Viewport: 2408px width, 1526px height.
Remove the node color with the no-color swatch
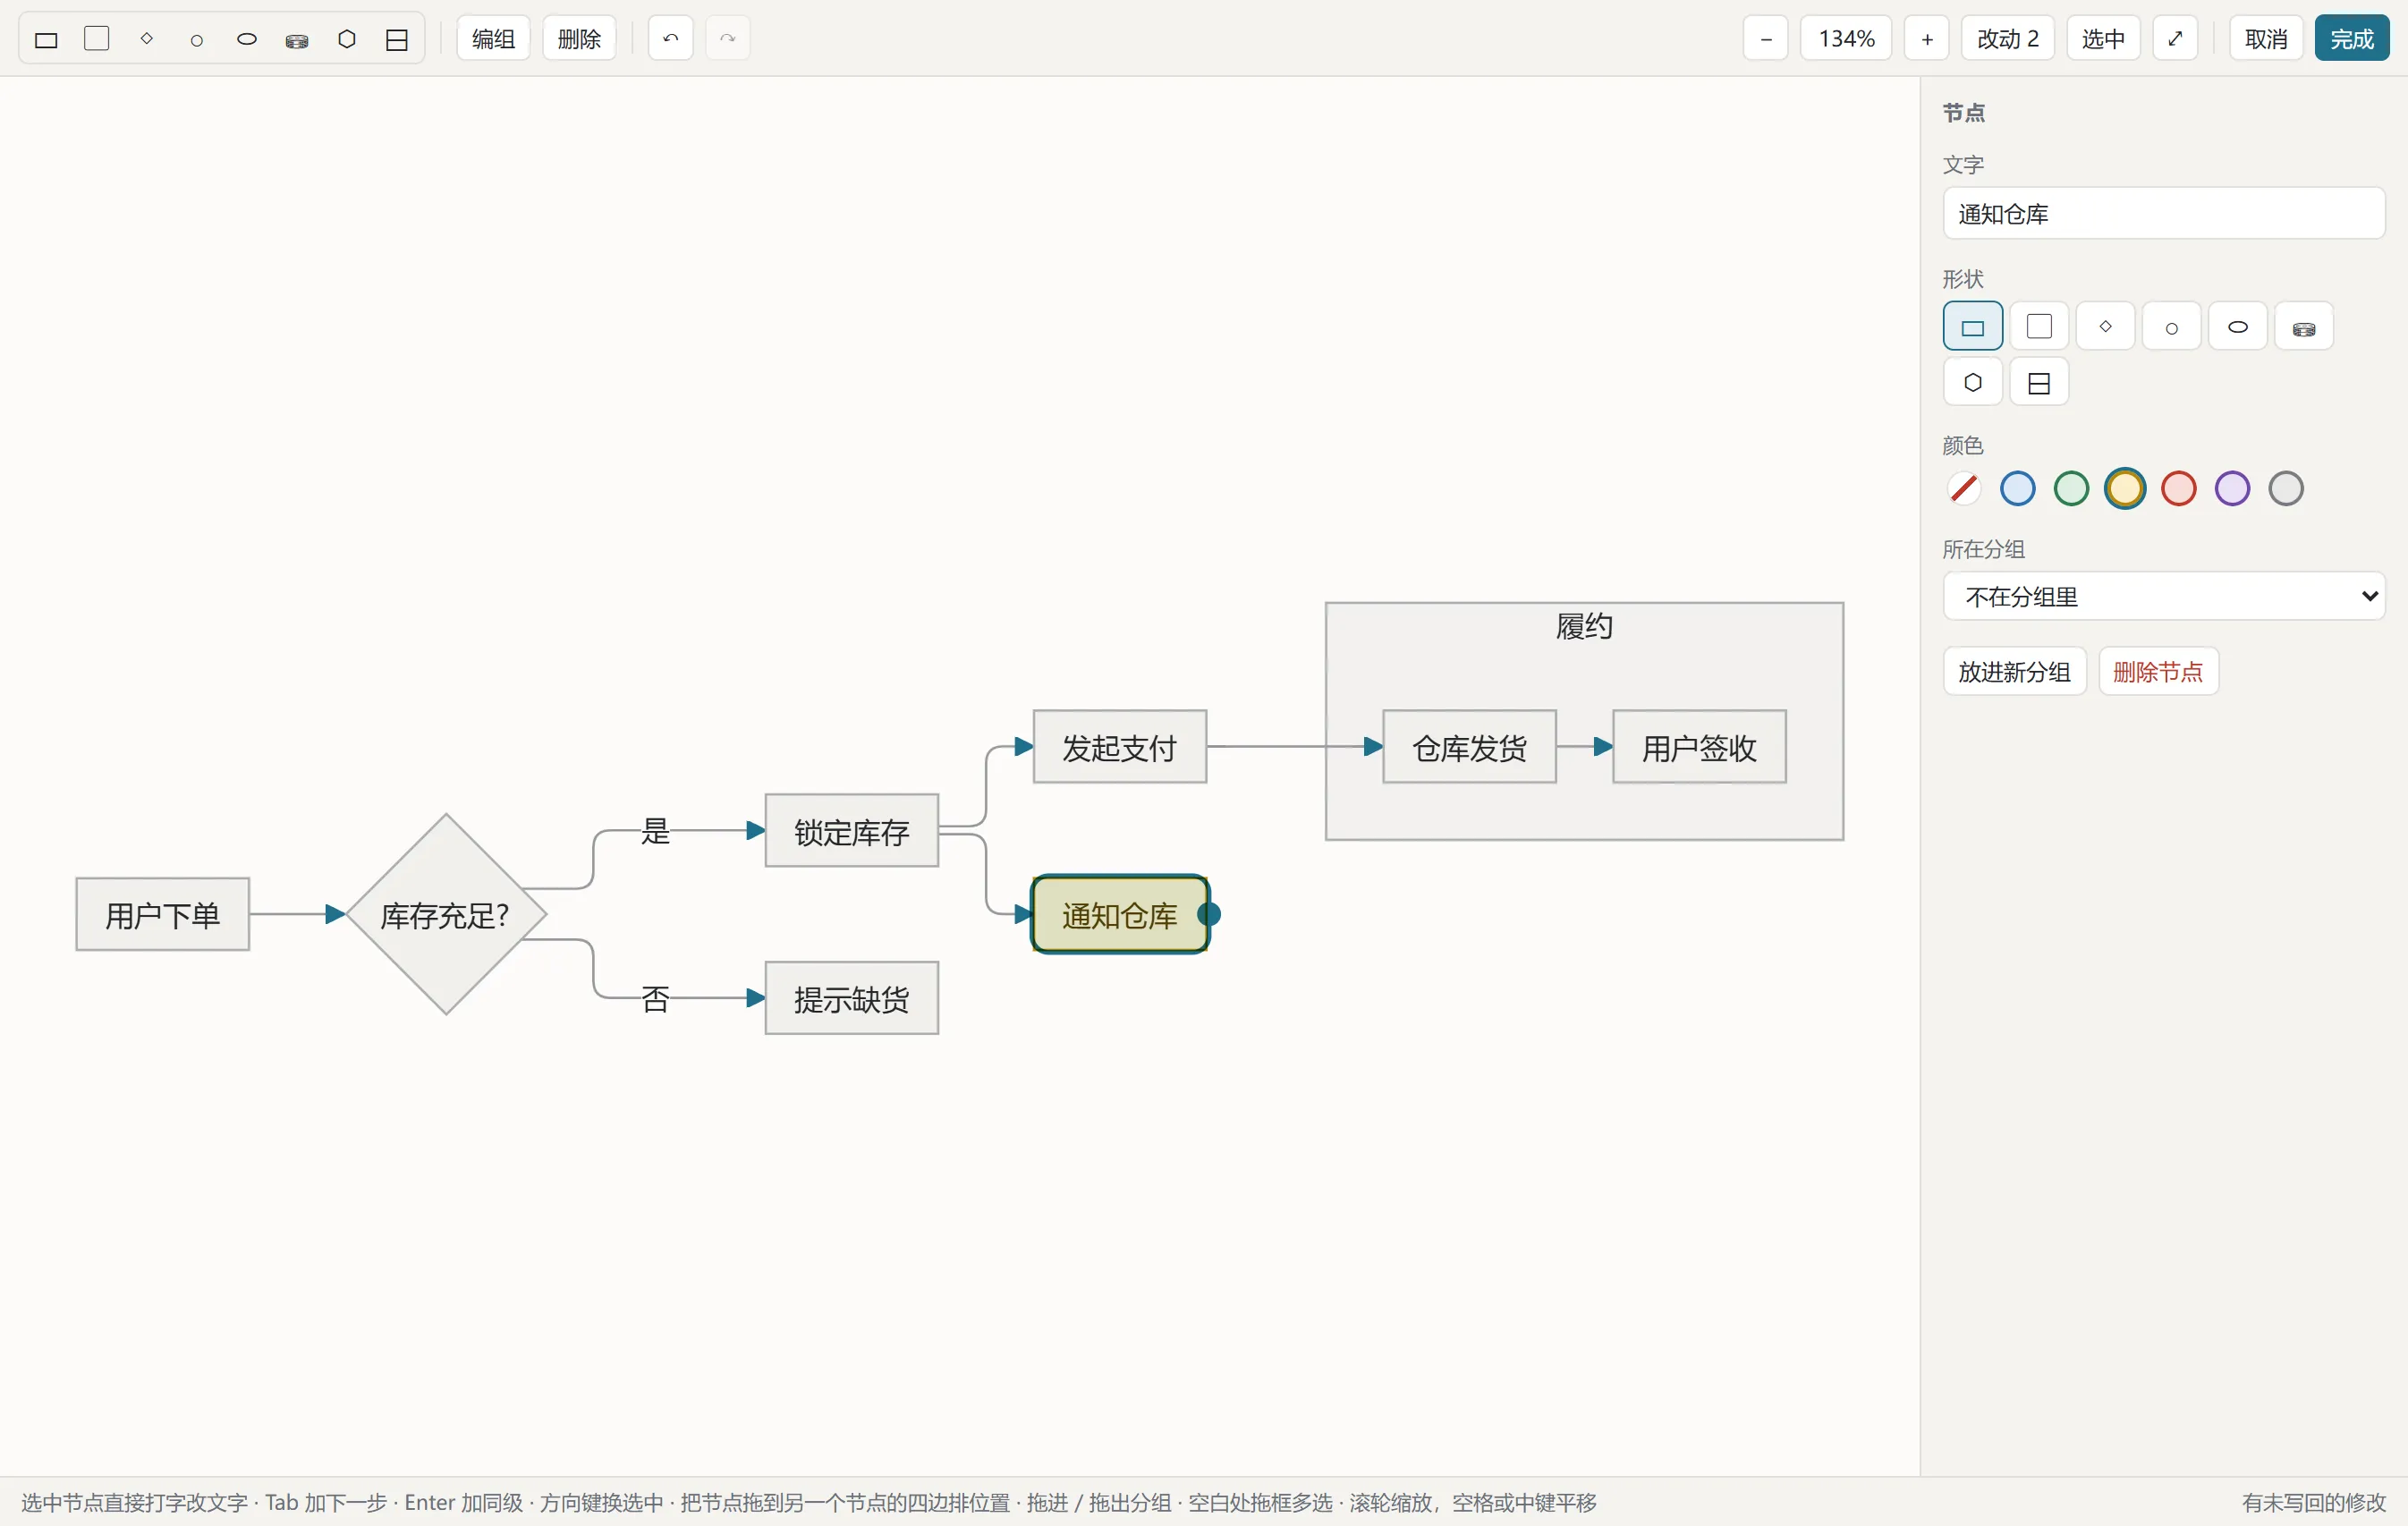coord(1964,489)
